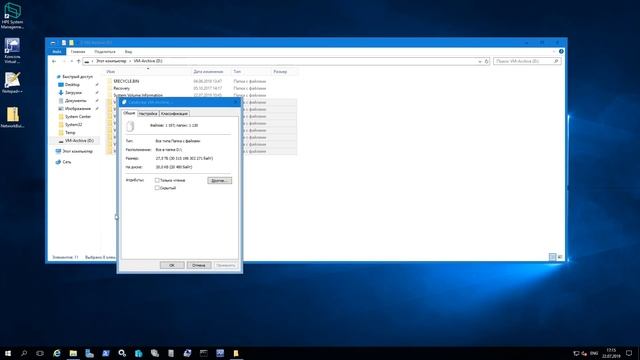Sort by the Имя column header

[147, 72]
